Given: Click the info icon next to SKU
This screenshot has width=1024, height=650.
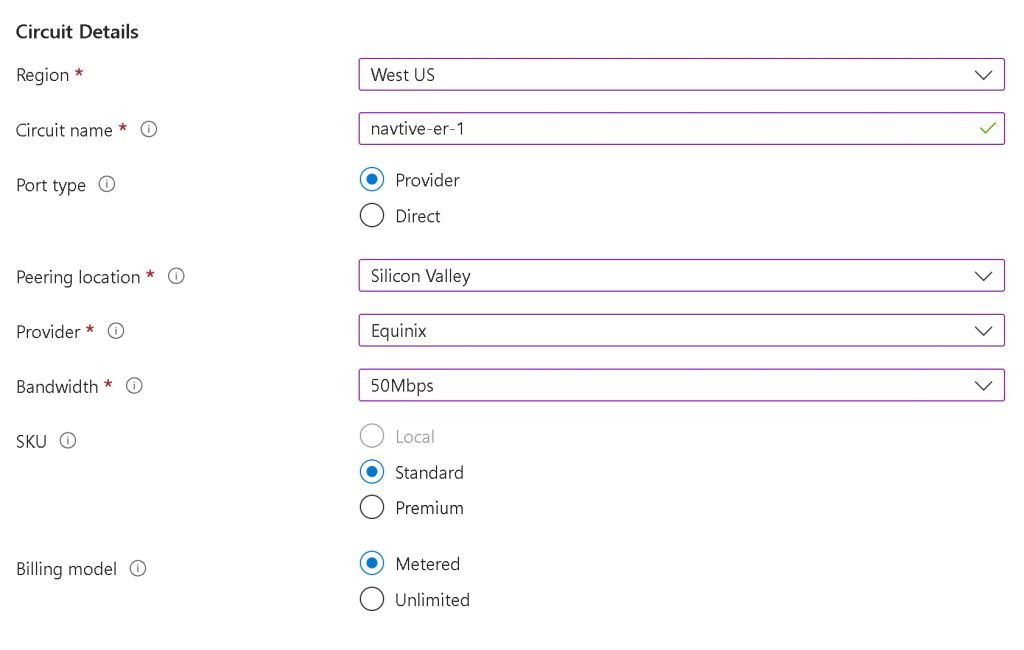Looking at the screenshot, I should (x=68, y=440).
